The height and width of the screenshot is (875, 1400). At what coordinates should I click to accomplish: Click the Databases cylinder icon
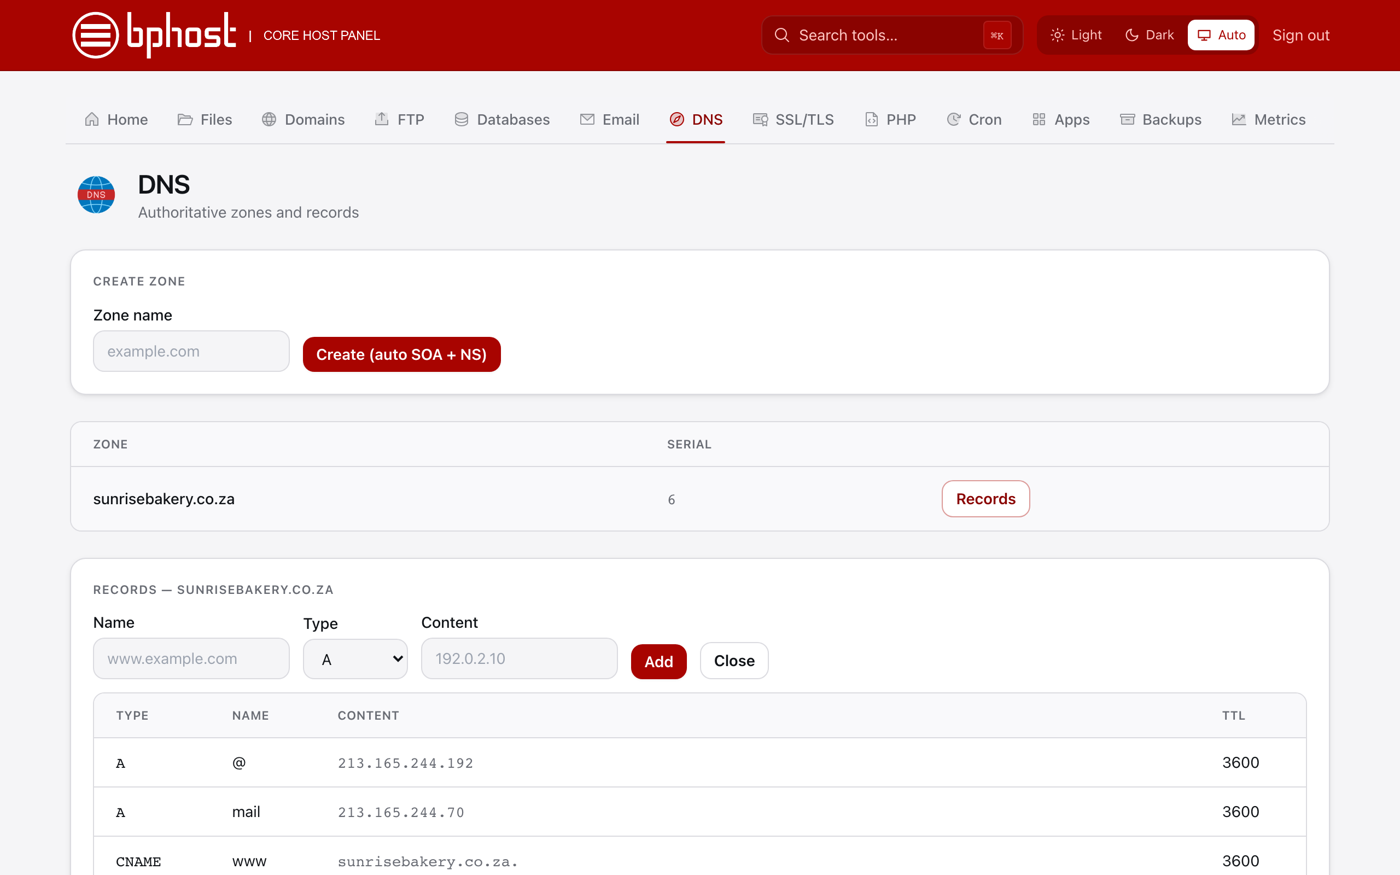[461, 119]
